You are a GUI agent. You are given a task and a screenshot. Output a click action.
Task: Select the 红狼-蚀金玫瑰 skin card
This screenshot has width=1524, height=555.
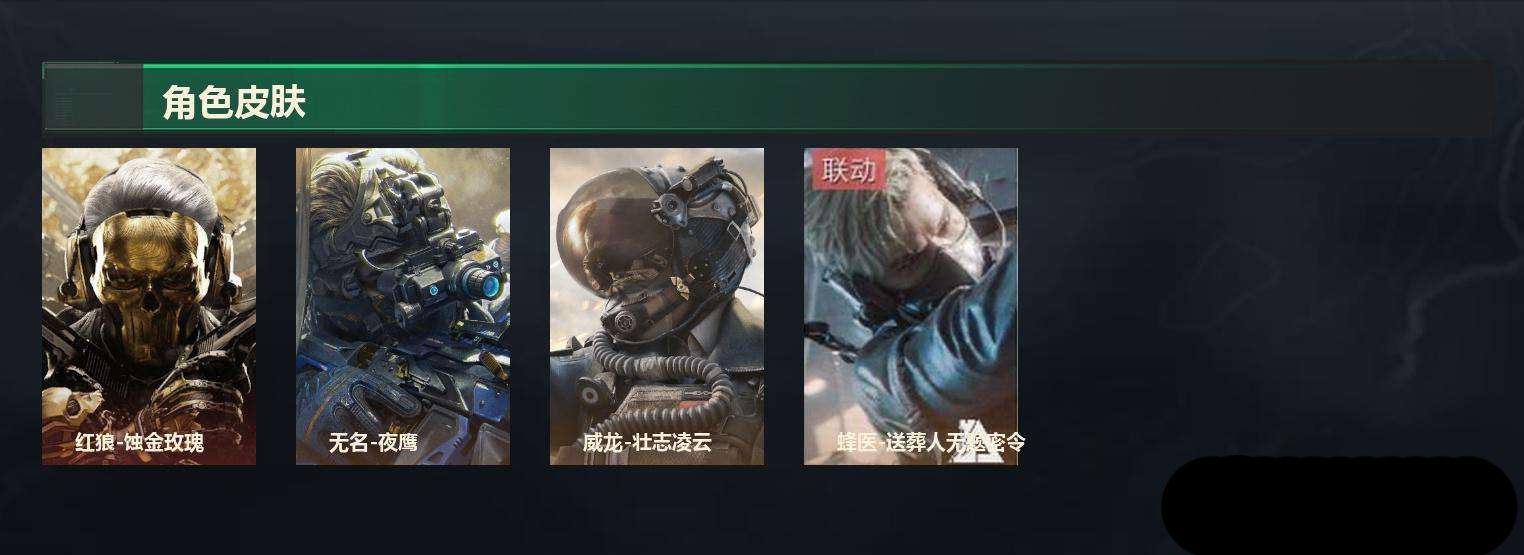(149, 306)
